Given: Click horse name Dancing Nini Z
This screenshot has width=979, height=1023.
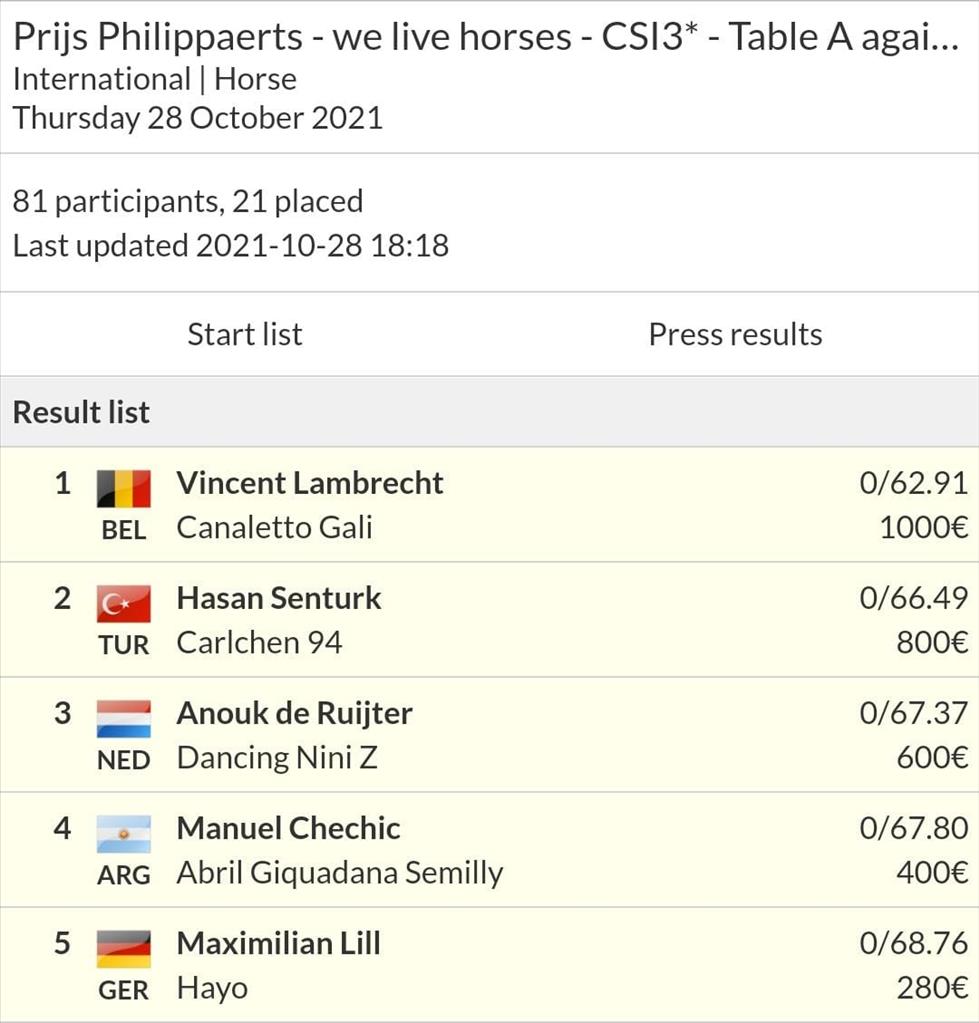Looking at the screenshot, I should click(277, 758).
